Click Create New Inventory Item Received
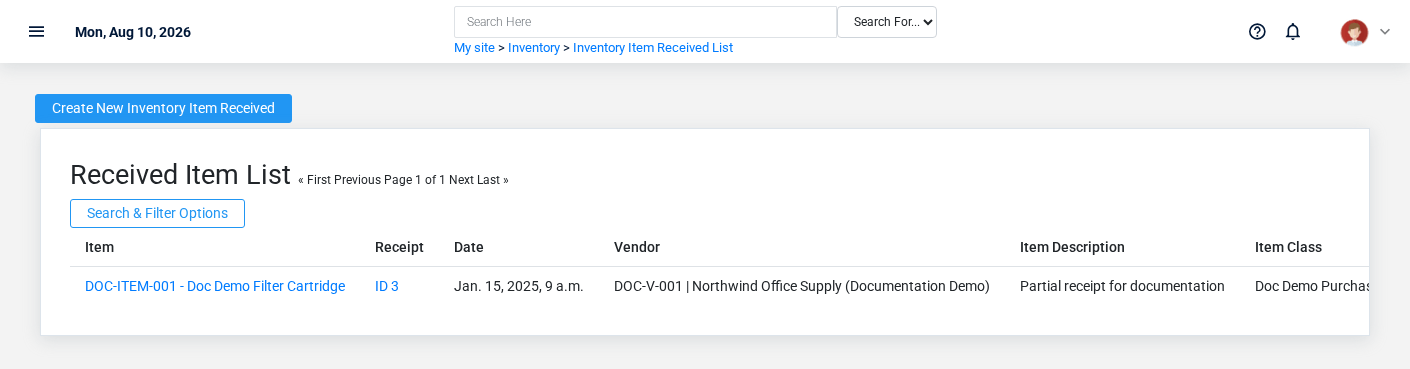 (163, 108)
